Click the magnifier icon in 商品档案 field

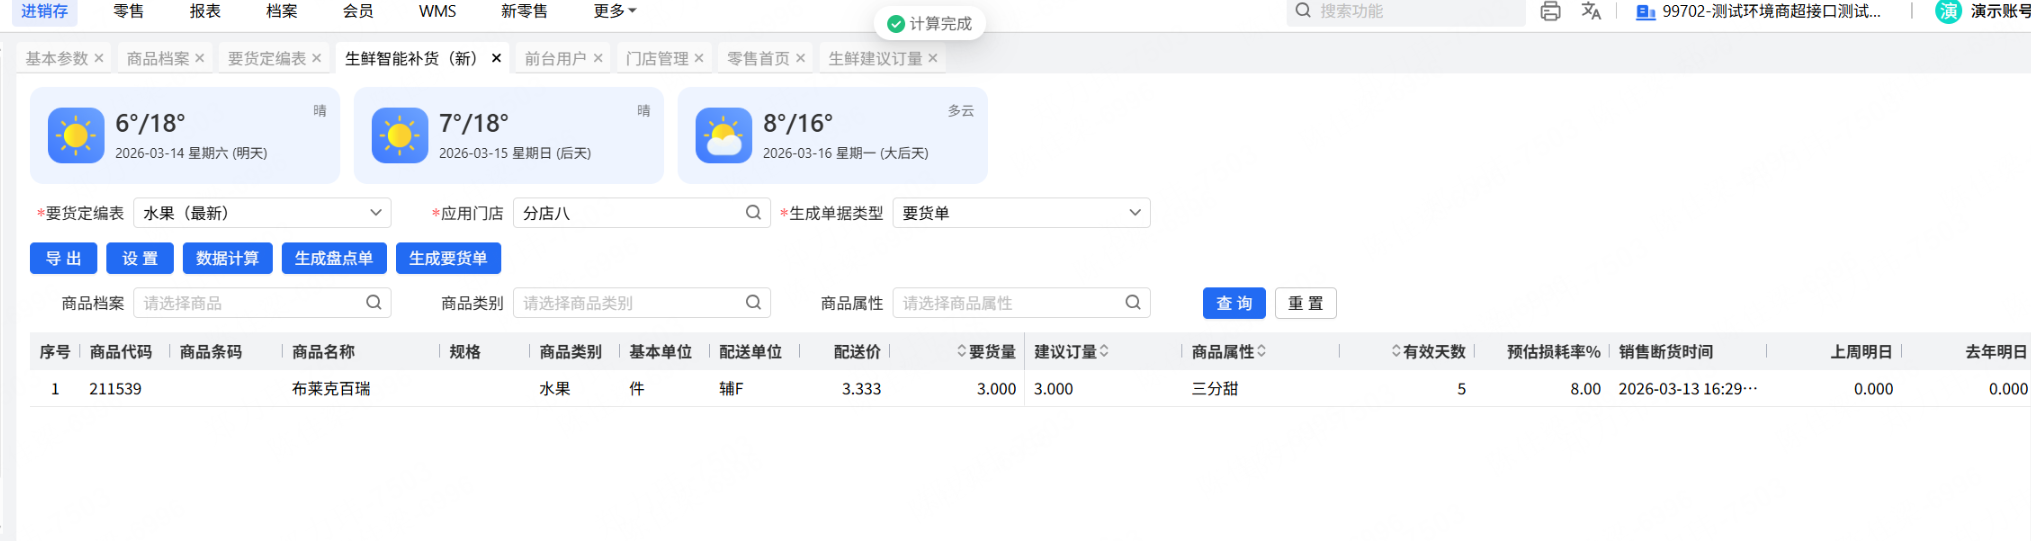click(x=374, y=303)
